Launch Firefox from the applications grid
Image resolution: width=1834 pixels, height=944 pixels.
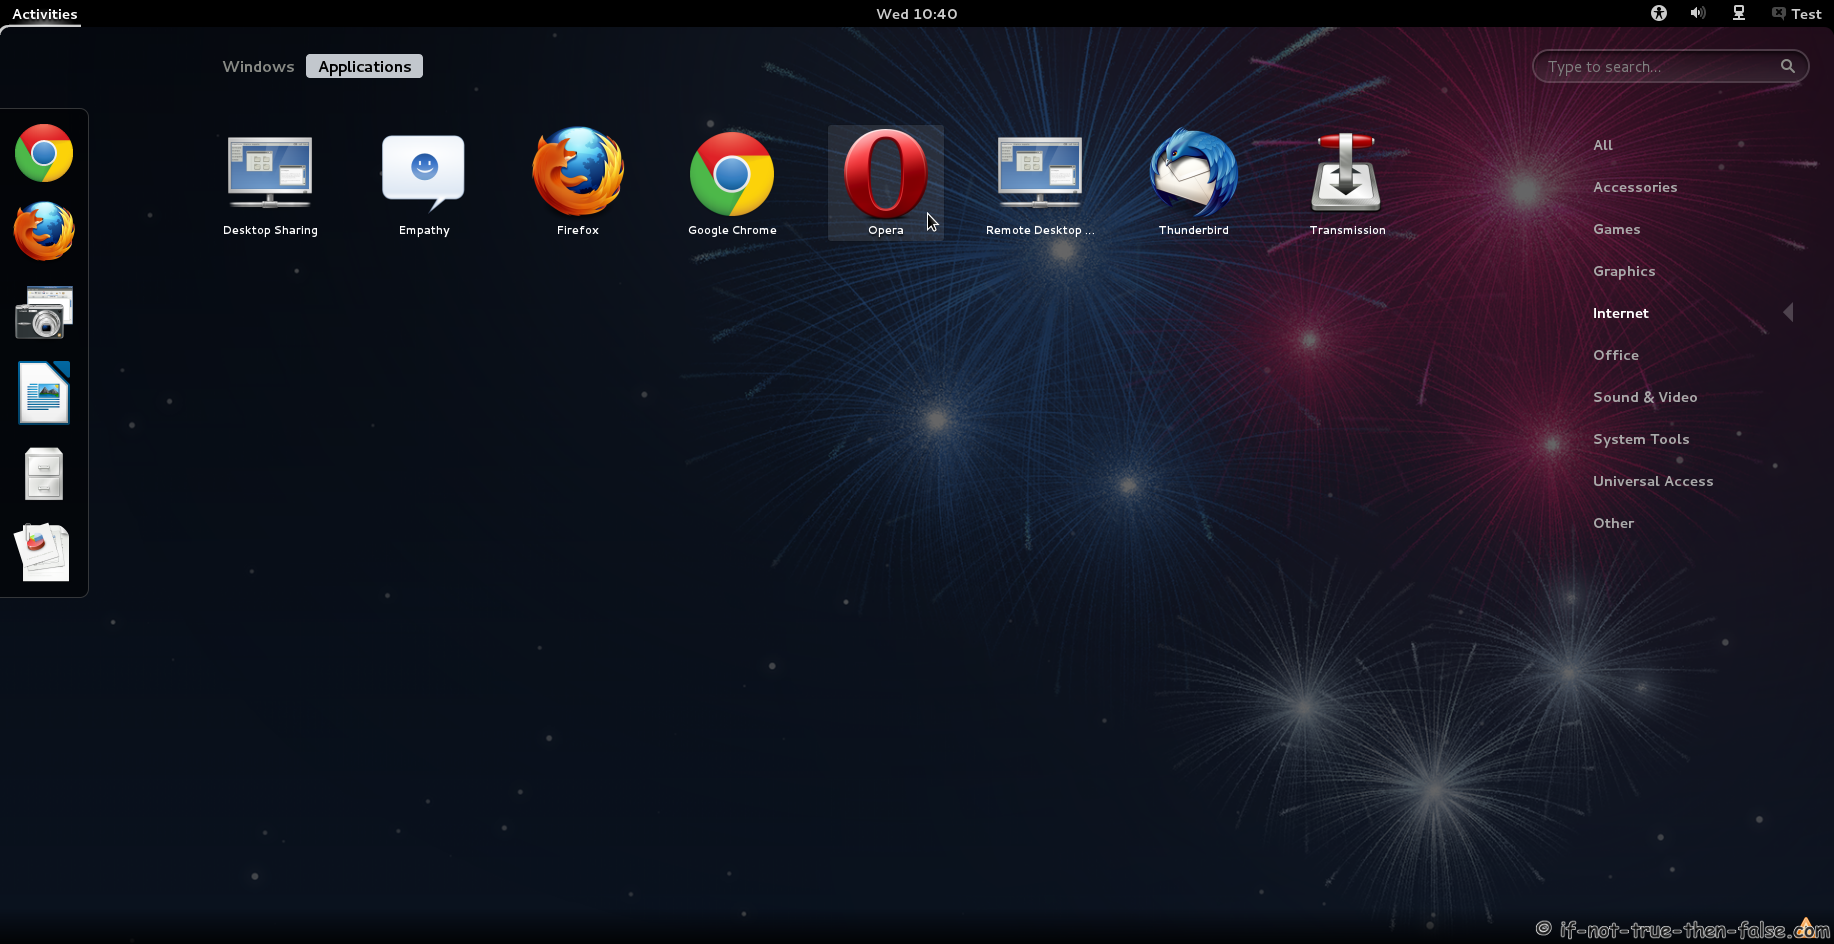click(578, 182)
